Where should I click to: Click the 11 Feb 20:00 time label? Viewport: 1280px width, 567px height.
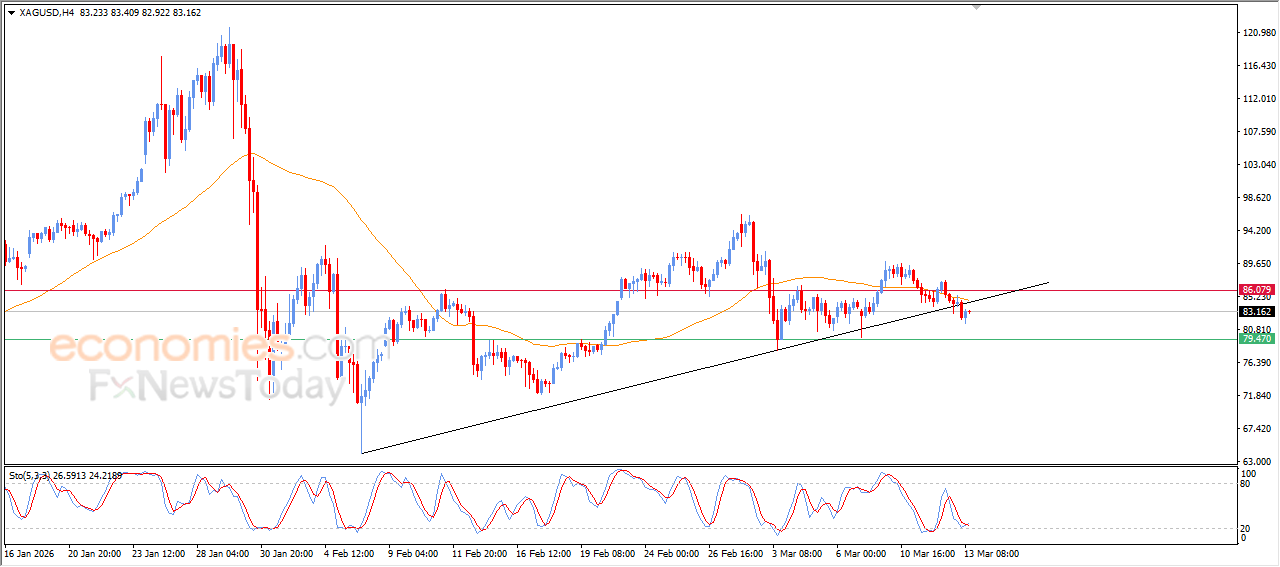(479, 552)
